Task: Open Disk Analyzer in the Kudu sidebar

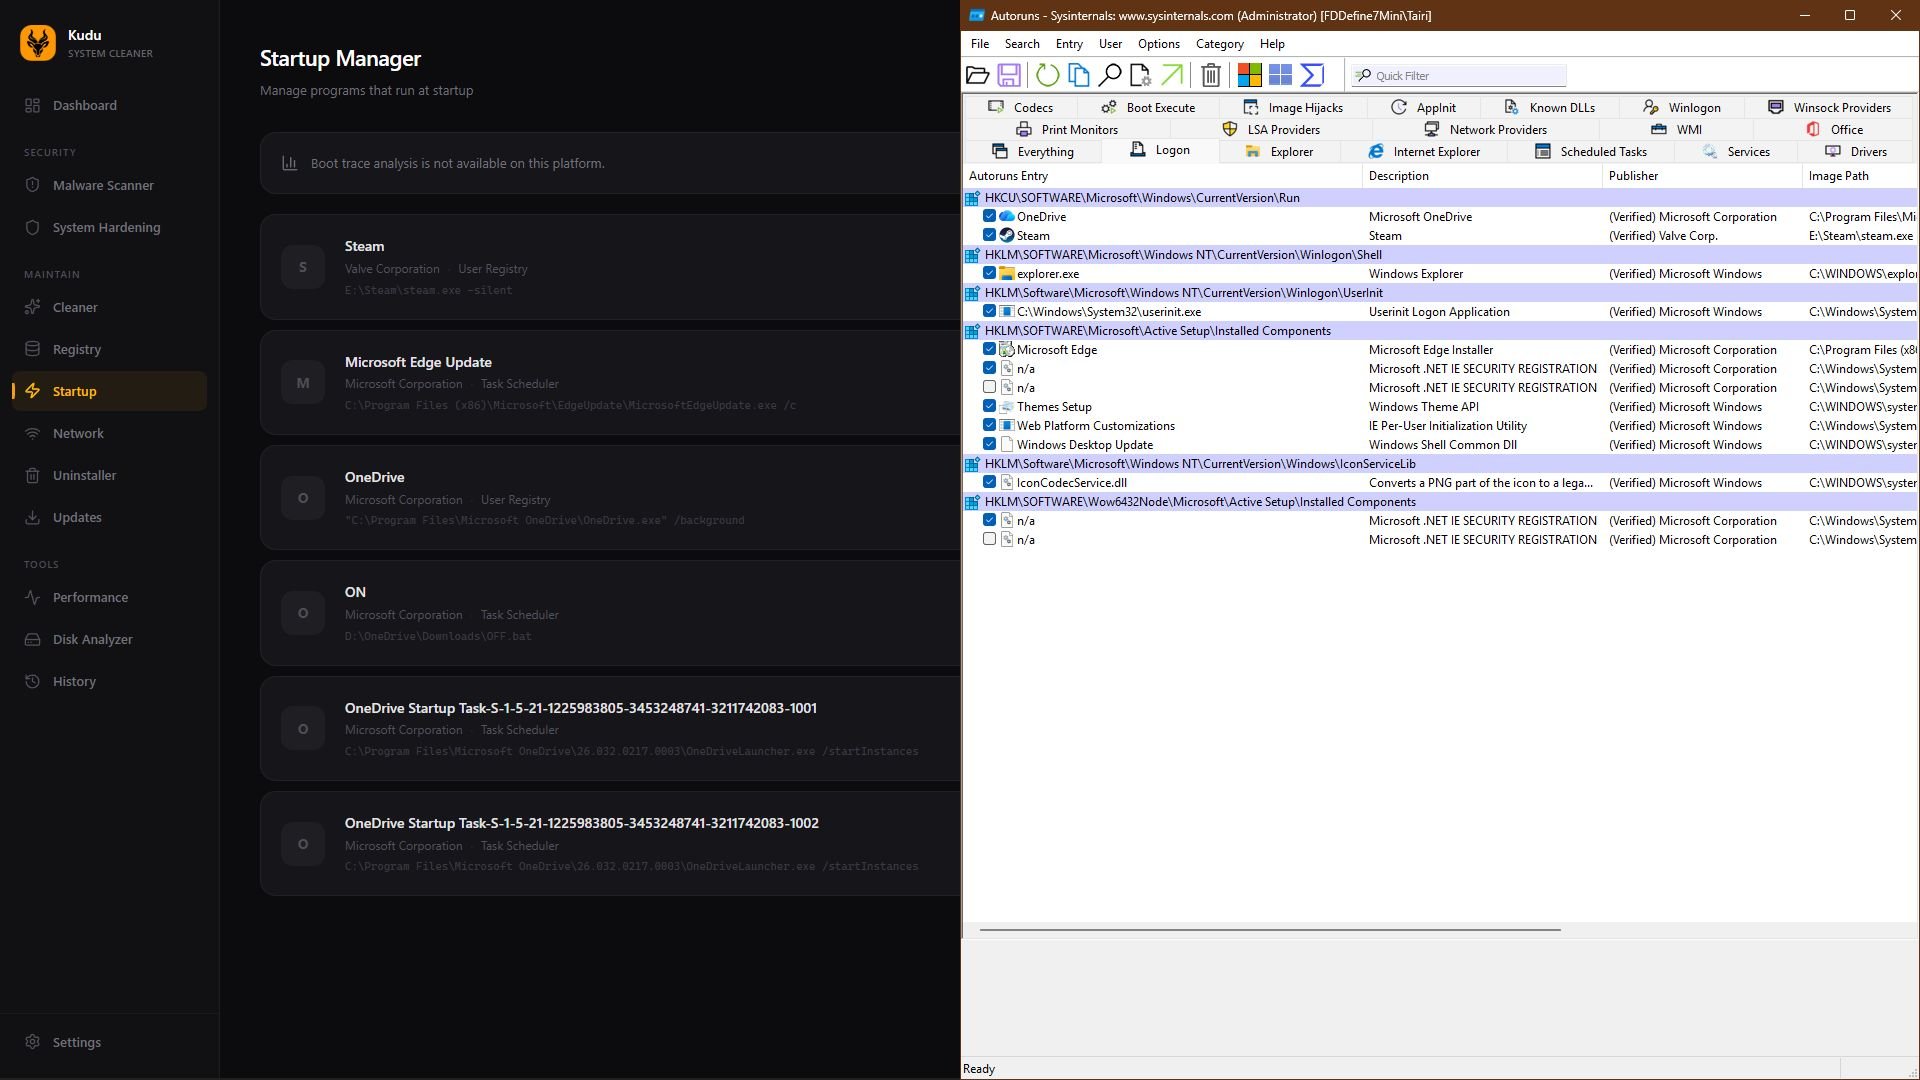Action: click(110, 639)
